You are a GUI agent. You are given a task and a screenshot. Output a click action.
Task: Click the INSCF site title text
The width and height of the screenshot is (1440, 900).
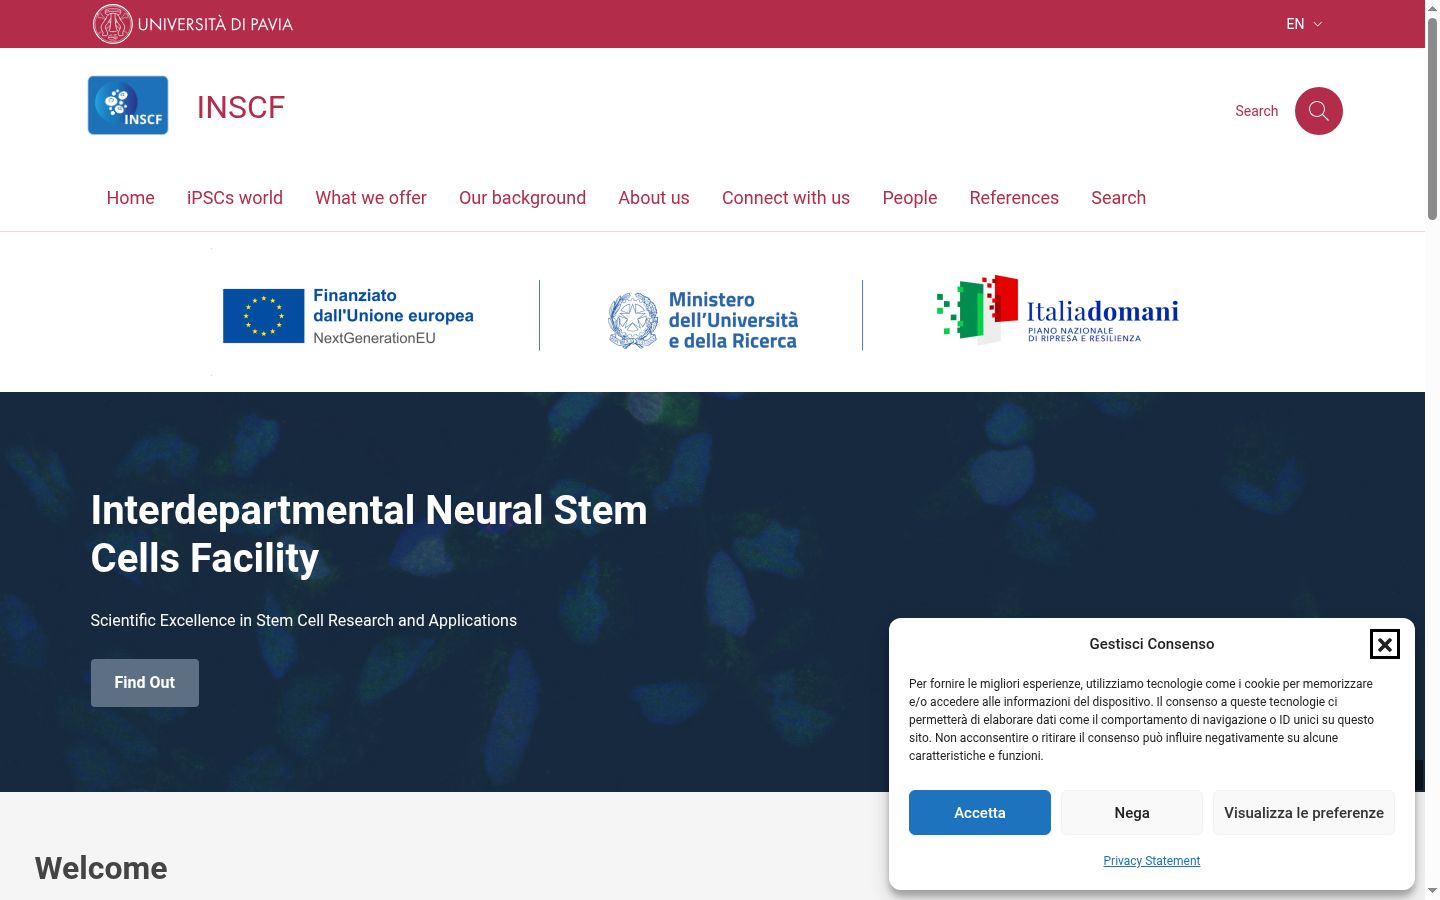coord(241,107)
